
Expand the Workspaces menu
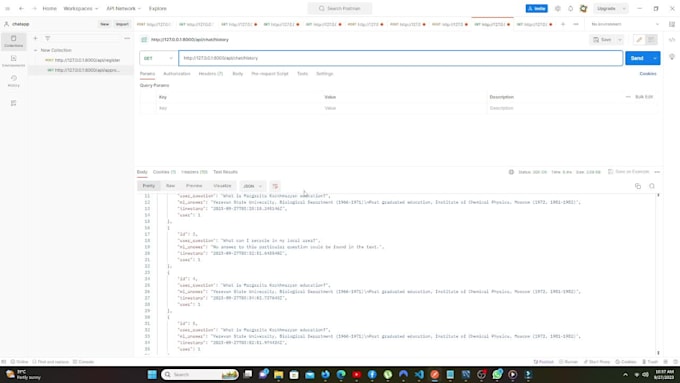pyautogui.click(x=81, y=8)
